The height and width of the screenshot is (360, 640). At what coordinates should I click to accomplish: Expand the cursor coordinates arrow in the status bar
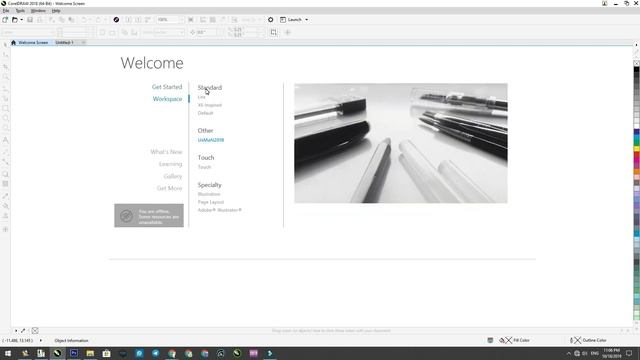pos(40,340)
